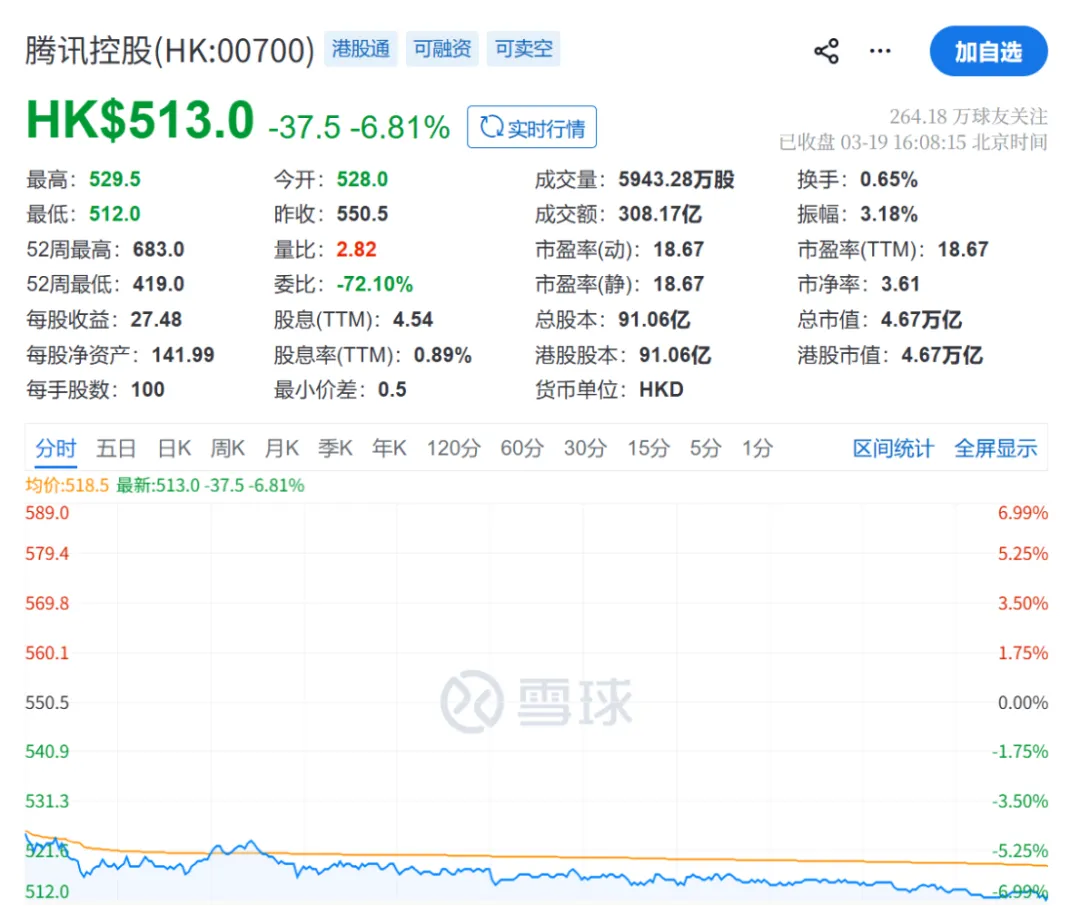
Task: Switch to the 15分 chart tab
Action: pos(648,449)
